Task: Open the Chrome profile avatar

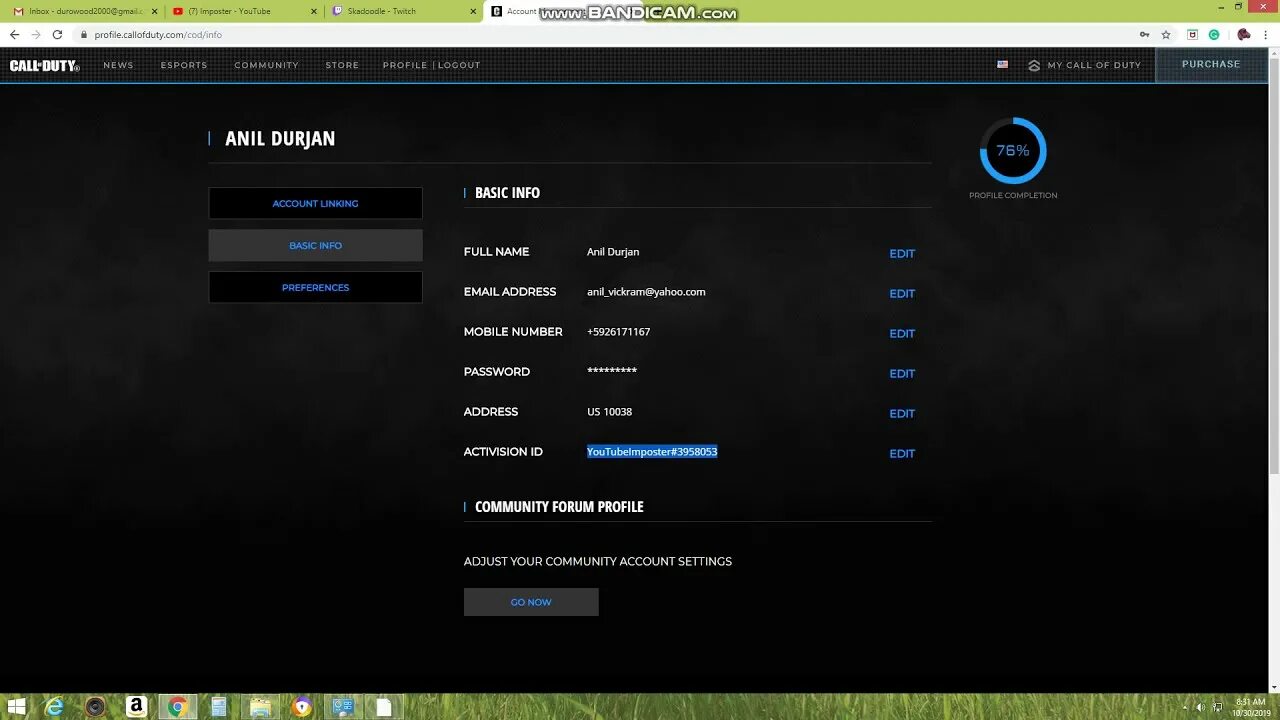Action: click(1243, 34)
